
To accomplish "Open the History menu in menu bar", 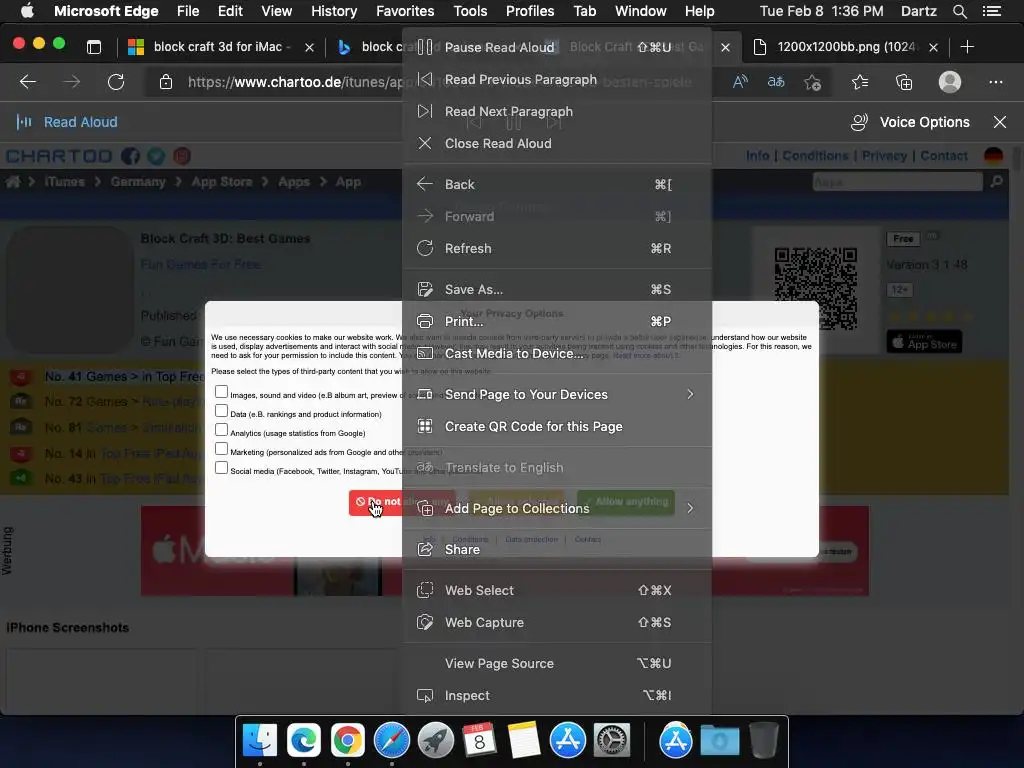I will click(334, 11).
